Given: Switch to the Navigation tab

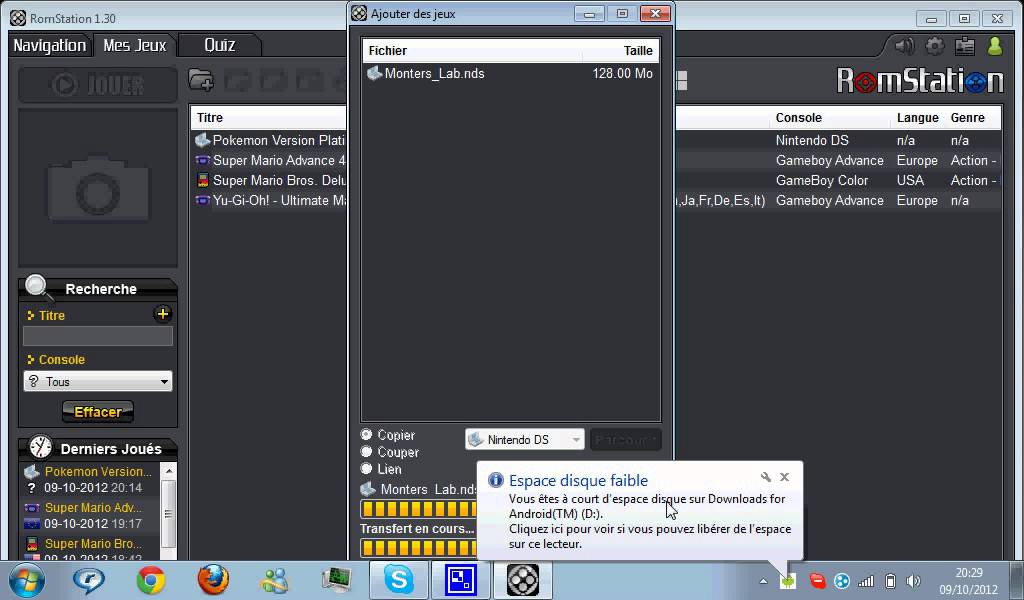Looking at the screenshot, I should click(x=50, y=45).
